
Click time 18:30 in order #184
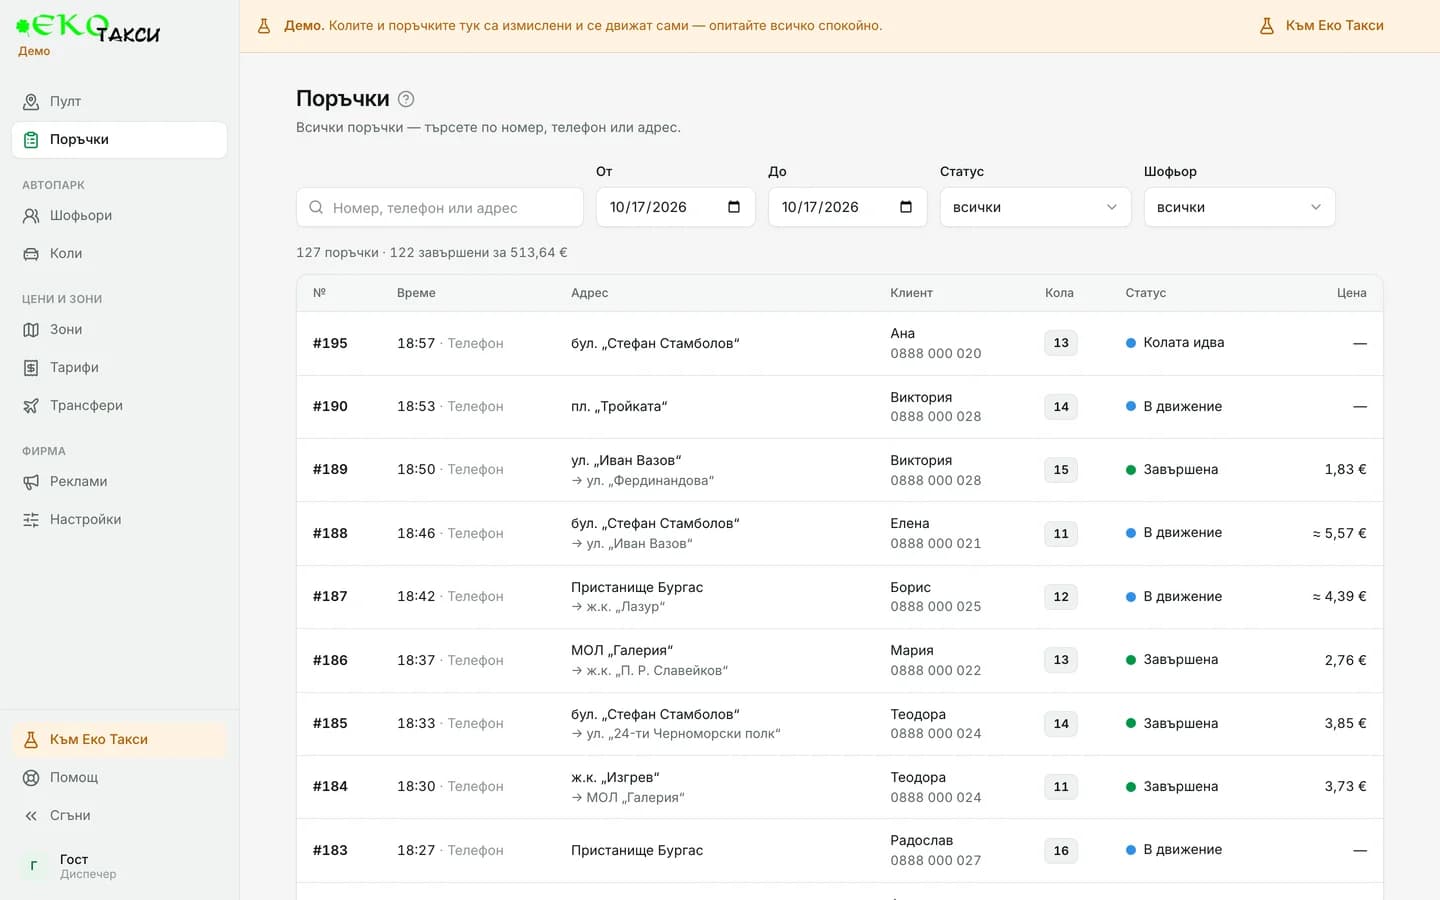tap(416, 786)
